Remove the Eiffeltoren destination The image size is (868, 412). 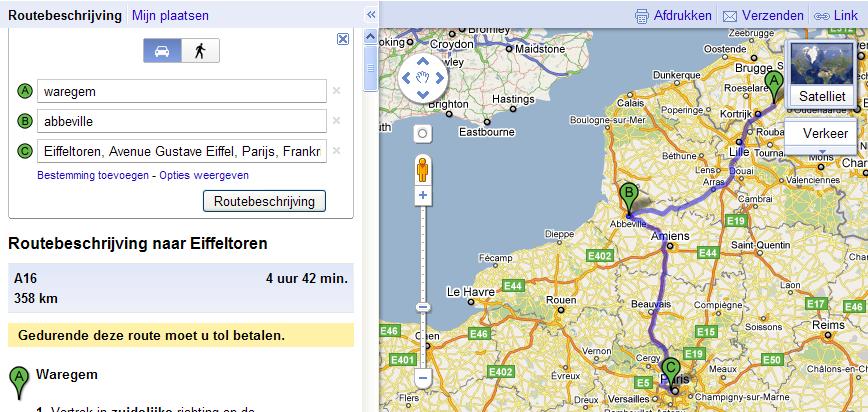click(336, 151)
